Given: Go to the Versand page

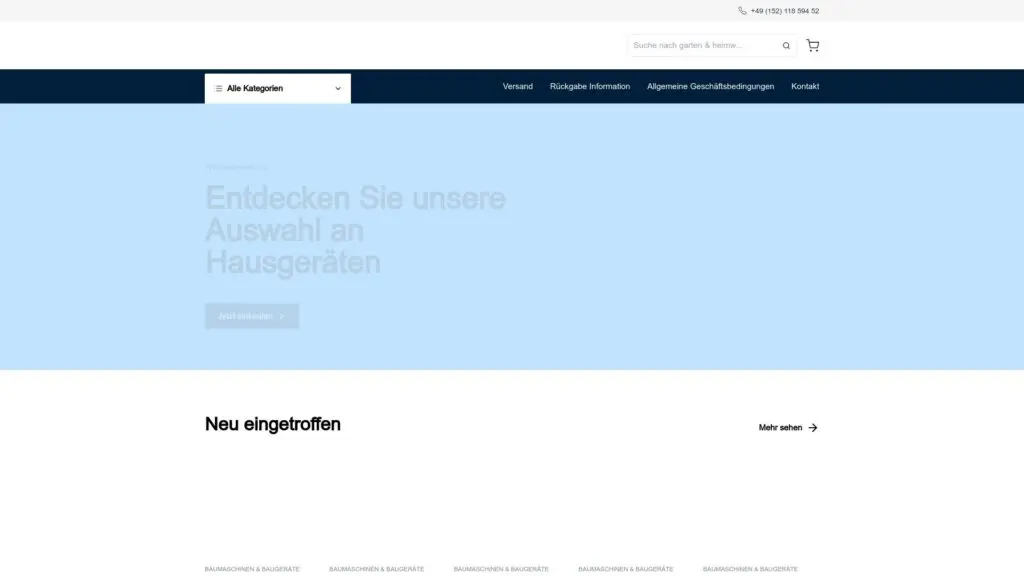Looking at the screenshot, I should 517,86.
